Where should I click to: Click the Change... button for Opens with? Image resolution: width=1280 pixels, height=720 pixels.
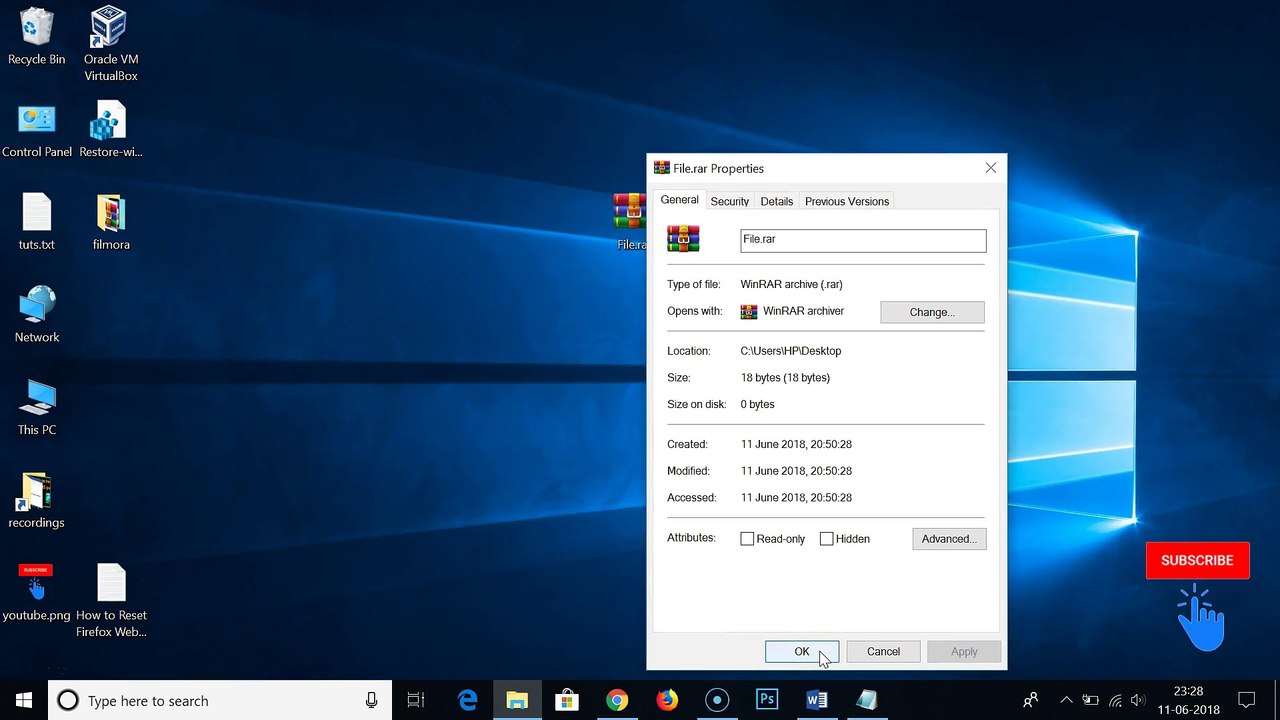click(932, 312)
